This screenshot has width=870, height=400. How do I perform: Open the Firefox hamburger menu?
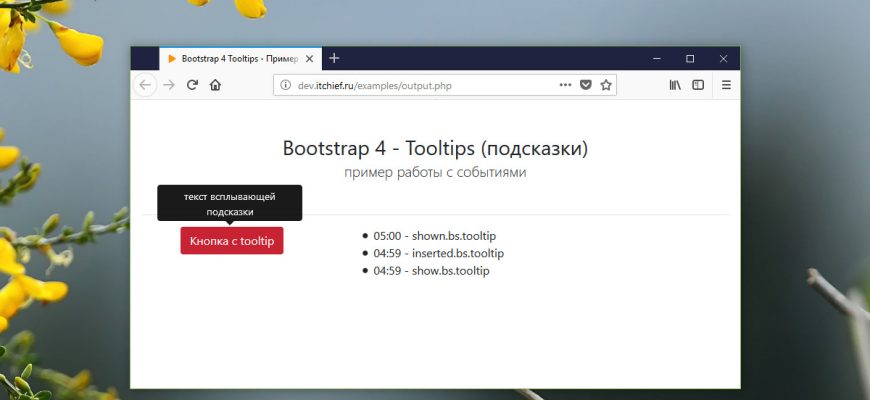tap(726, 85)
